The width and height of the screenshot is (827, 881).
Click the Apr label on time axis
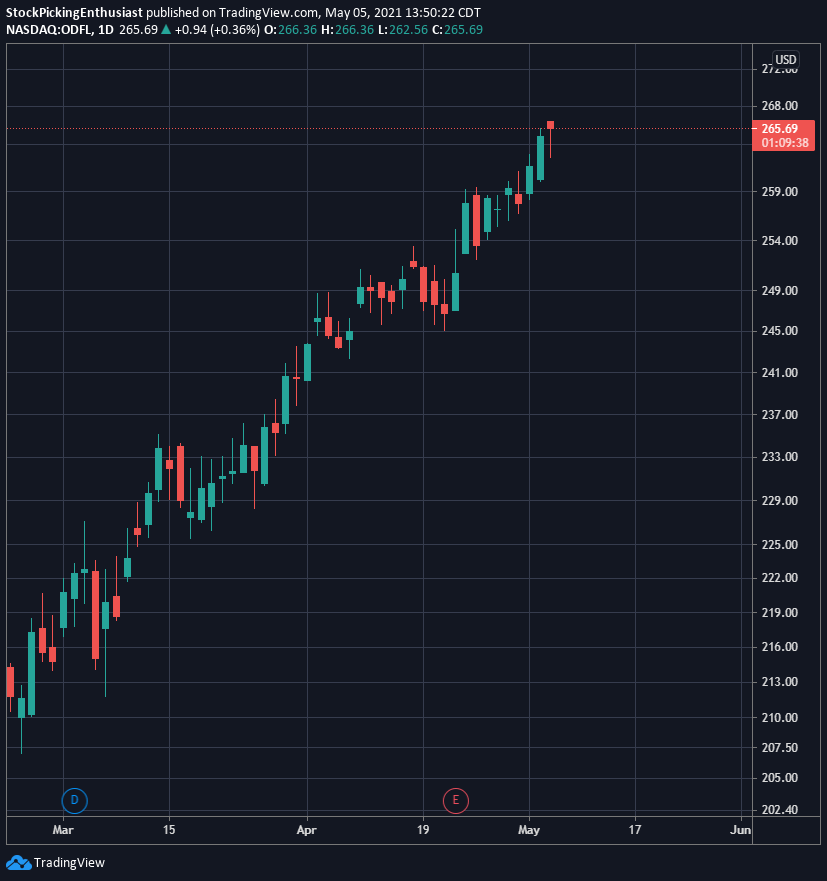pyautogui.click(x=307, y=830)
